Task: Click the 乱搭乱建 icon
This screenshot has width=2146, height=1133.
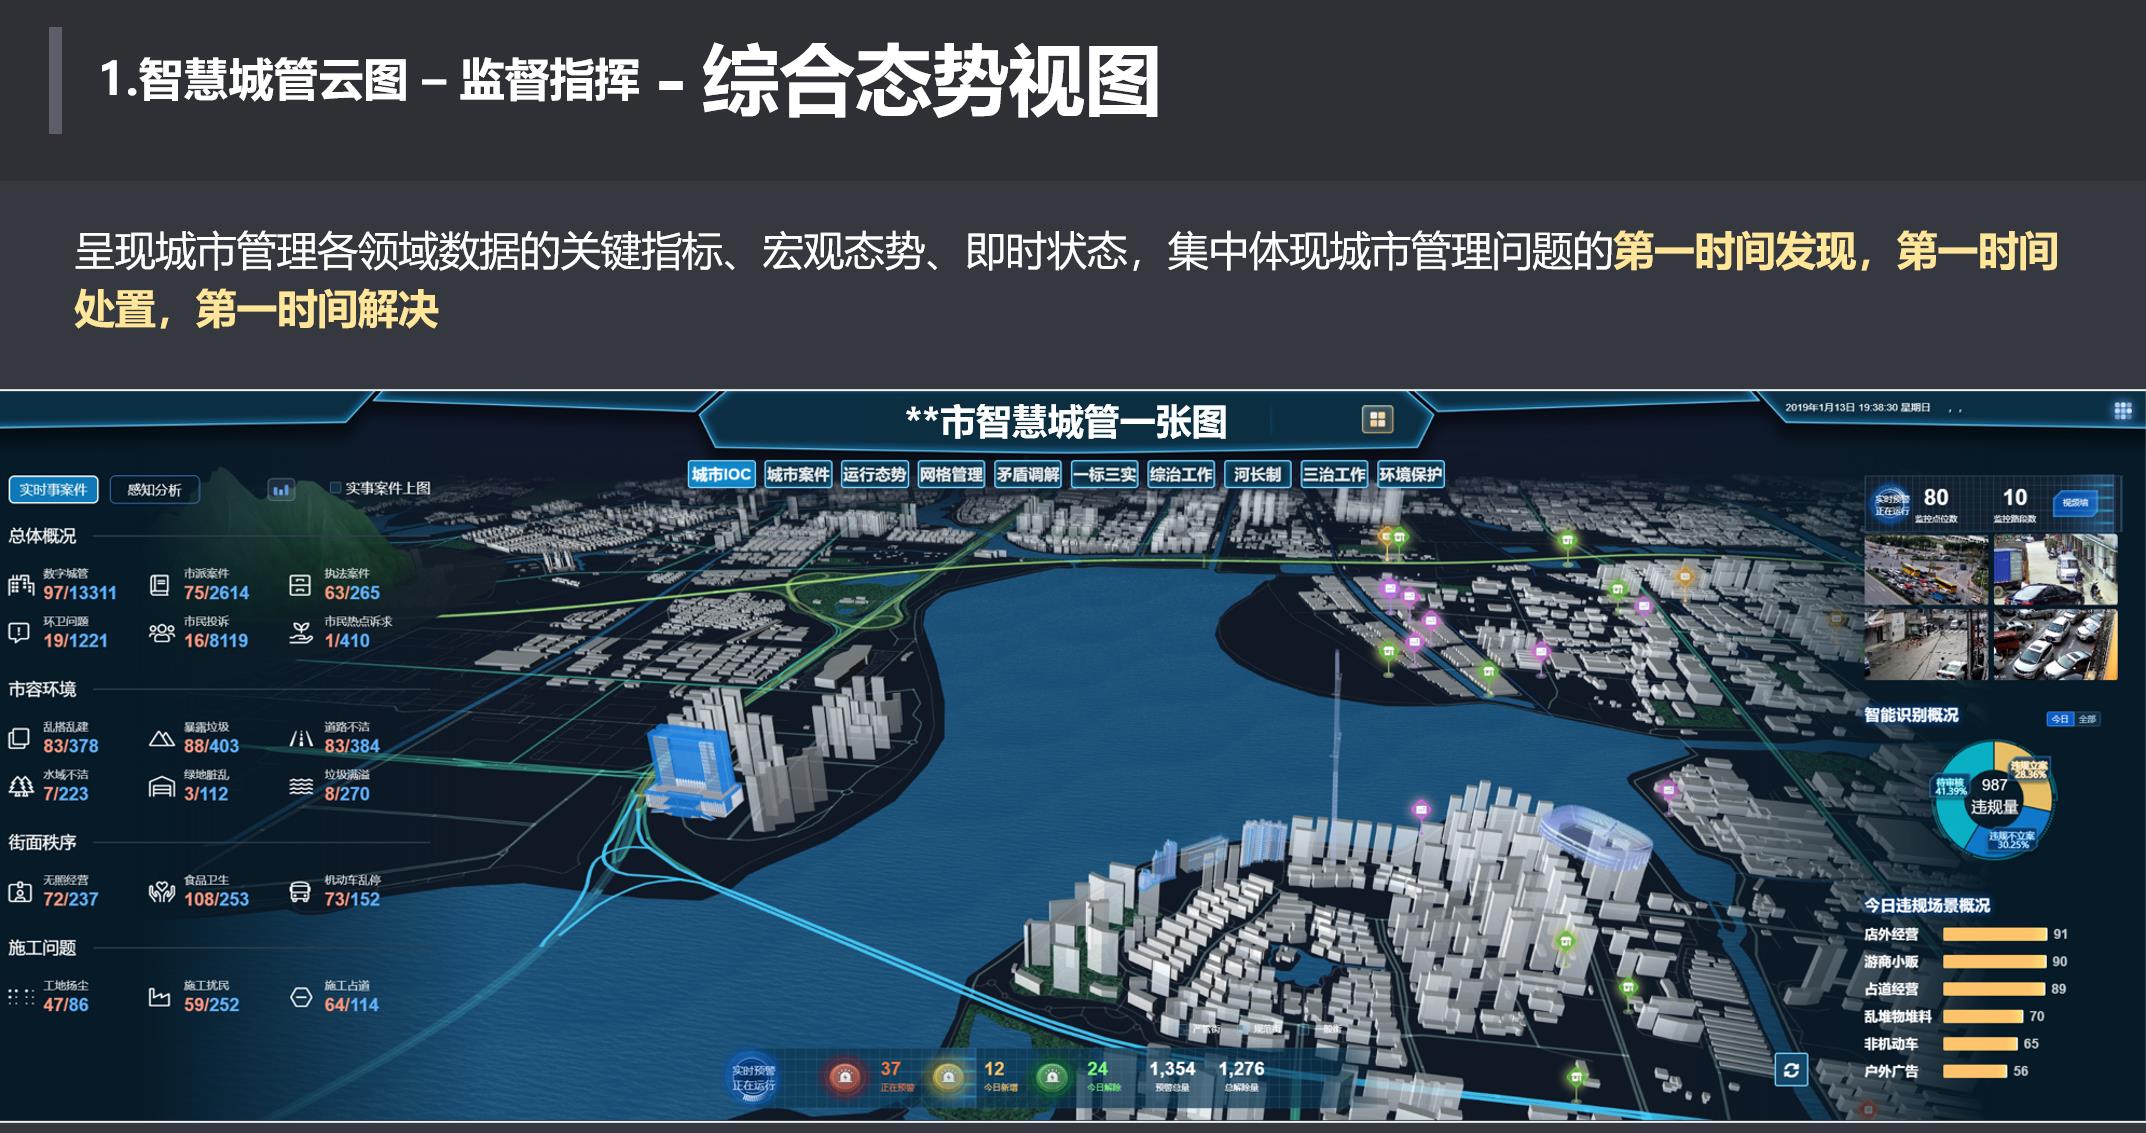Action: pyautogui.click(x=19, y=738)
